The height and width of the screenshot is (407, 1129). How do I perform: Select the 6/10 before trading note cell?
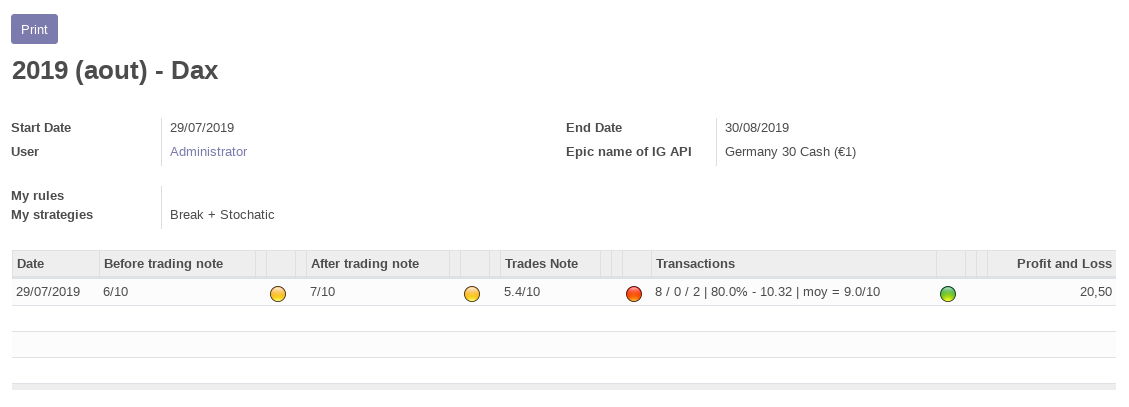pos(116,292)
